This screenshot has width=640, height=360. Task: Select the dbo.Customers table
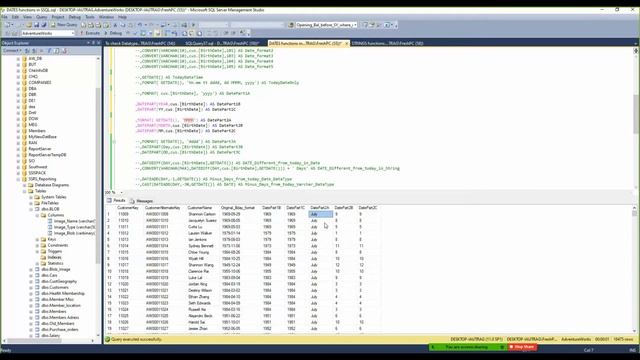click(x=55, y=287)
